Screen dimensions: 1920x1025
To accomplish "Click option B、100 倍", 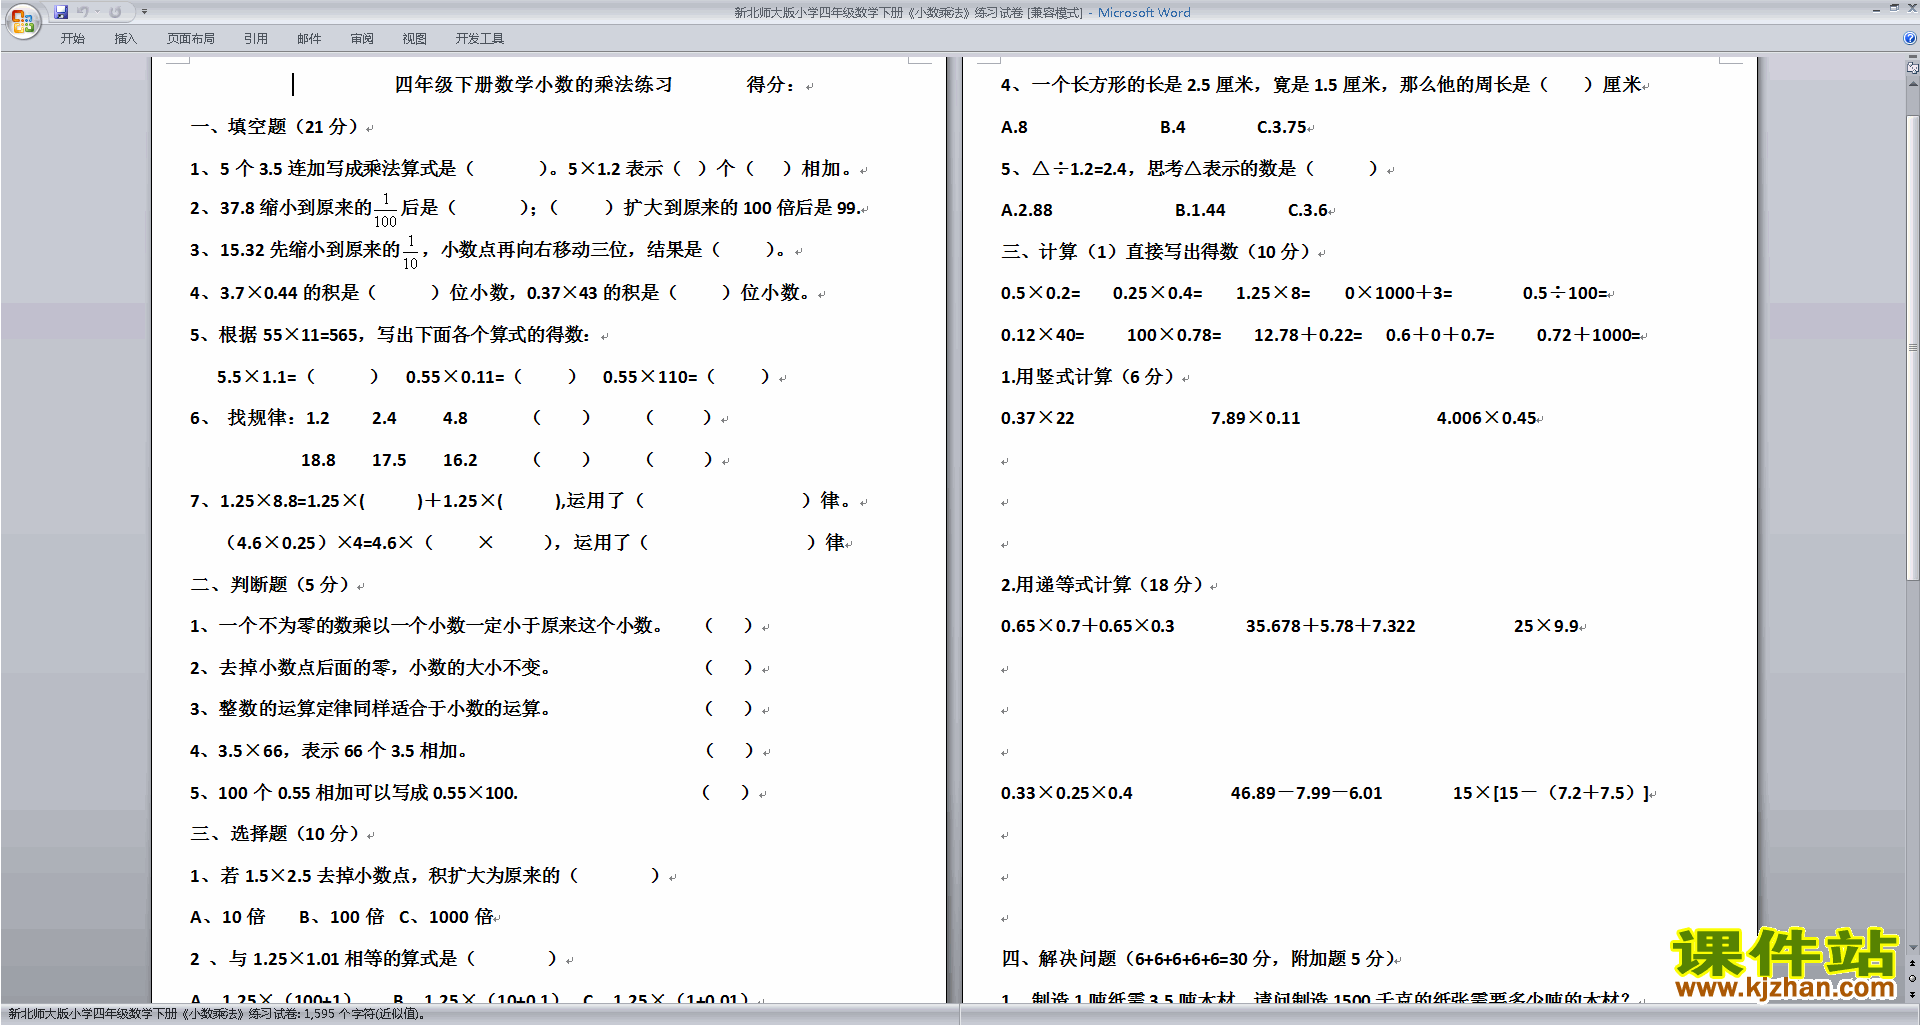I will pos(342,917).
